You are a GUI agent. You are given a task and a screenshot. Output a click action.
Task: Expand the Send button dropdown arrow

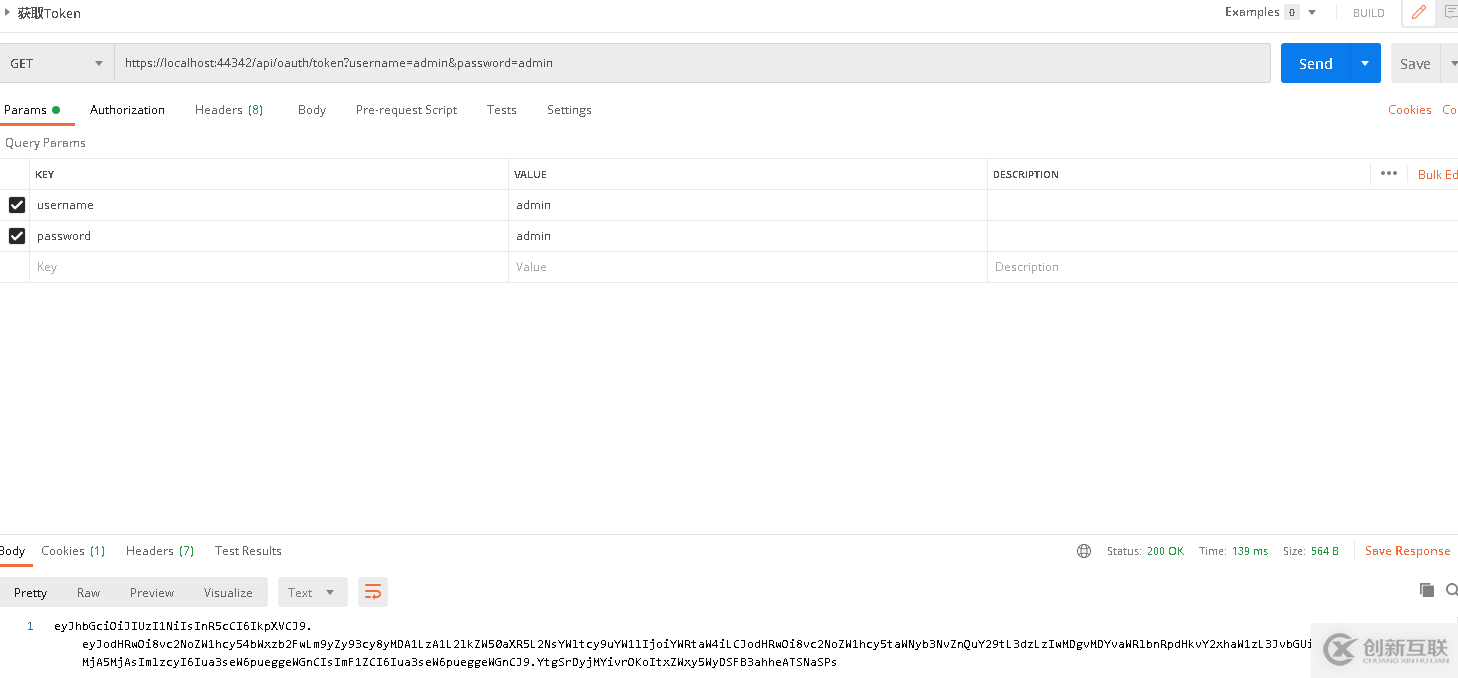point(1365,63)
